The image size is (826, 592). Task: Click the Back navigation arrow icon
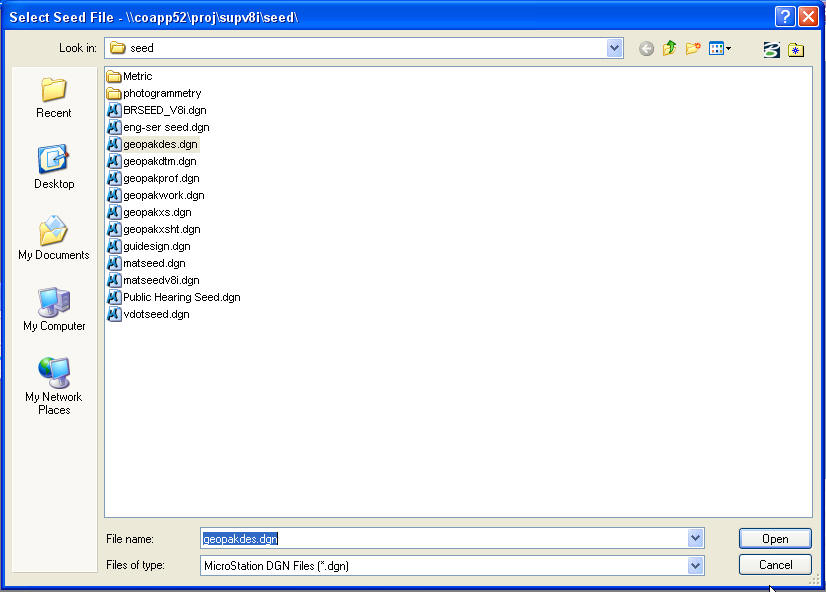(646, 49)
